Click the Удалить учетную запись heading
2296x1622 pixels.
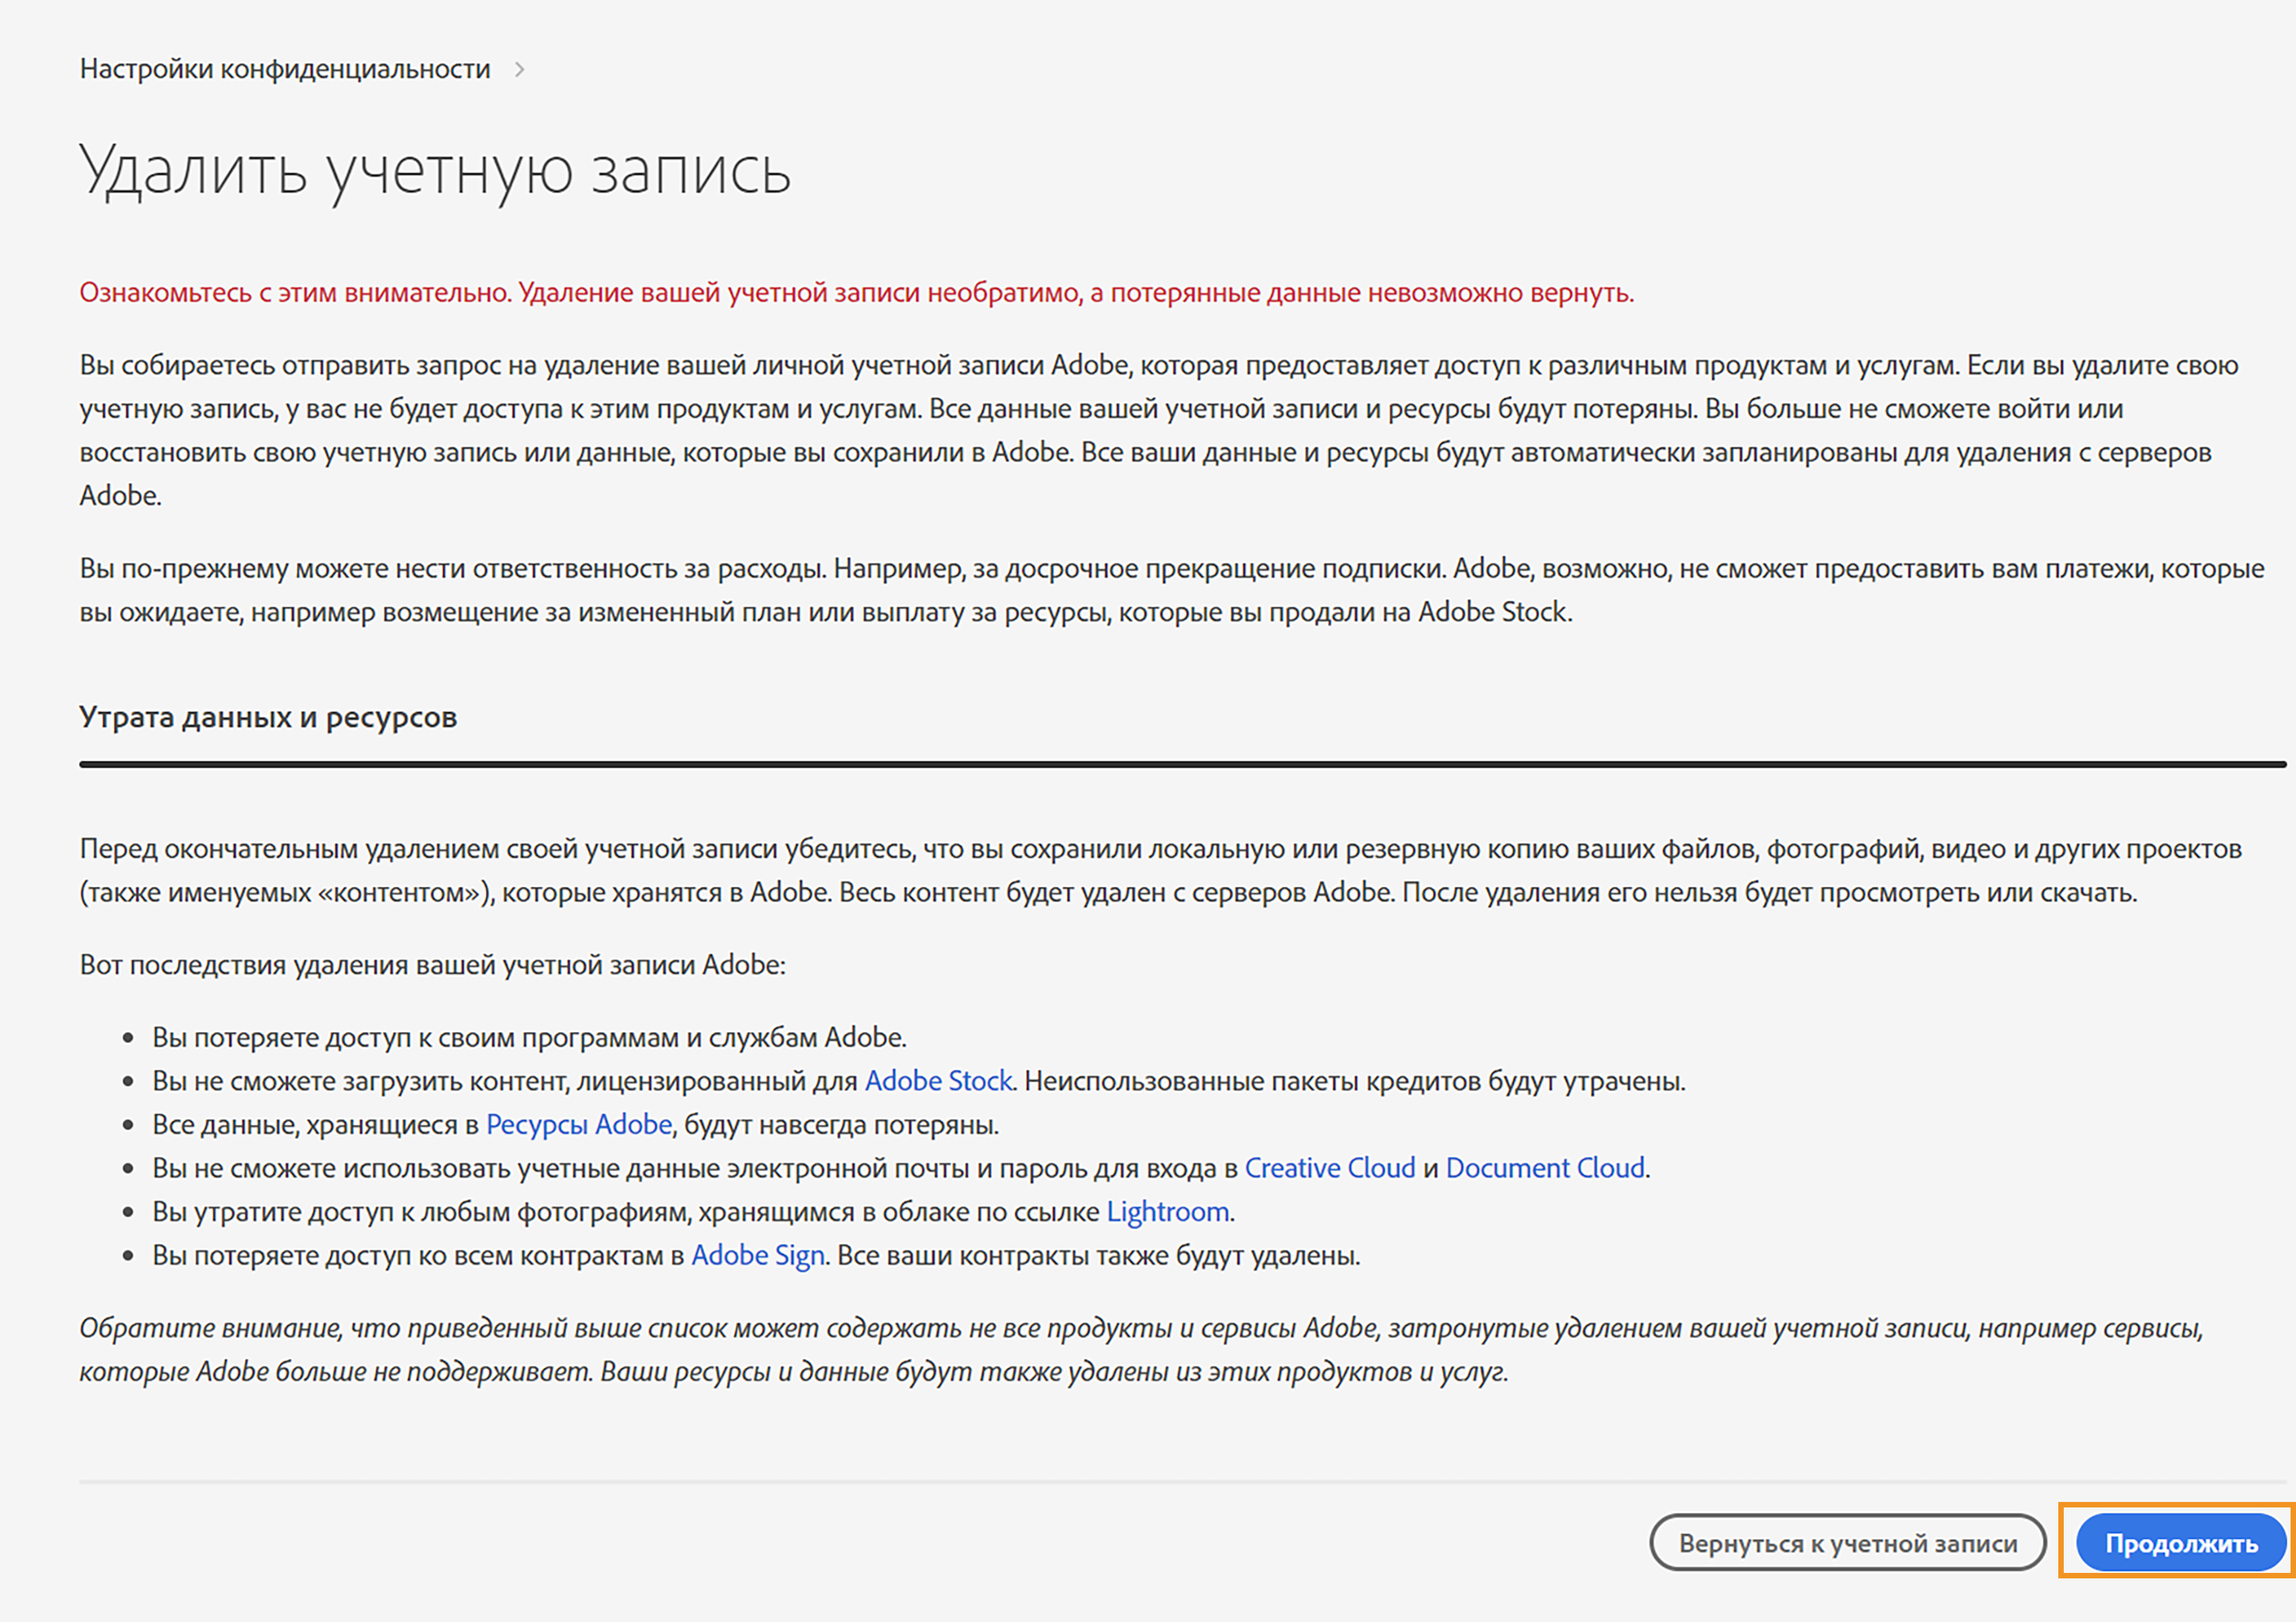pyautogui.click(x=435, y=170)
